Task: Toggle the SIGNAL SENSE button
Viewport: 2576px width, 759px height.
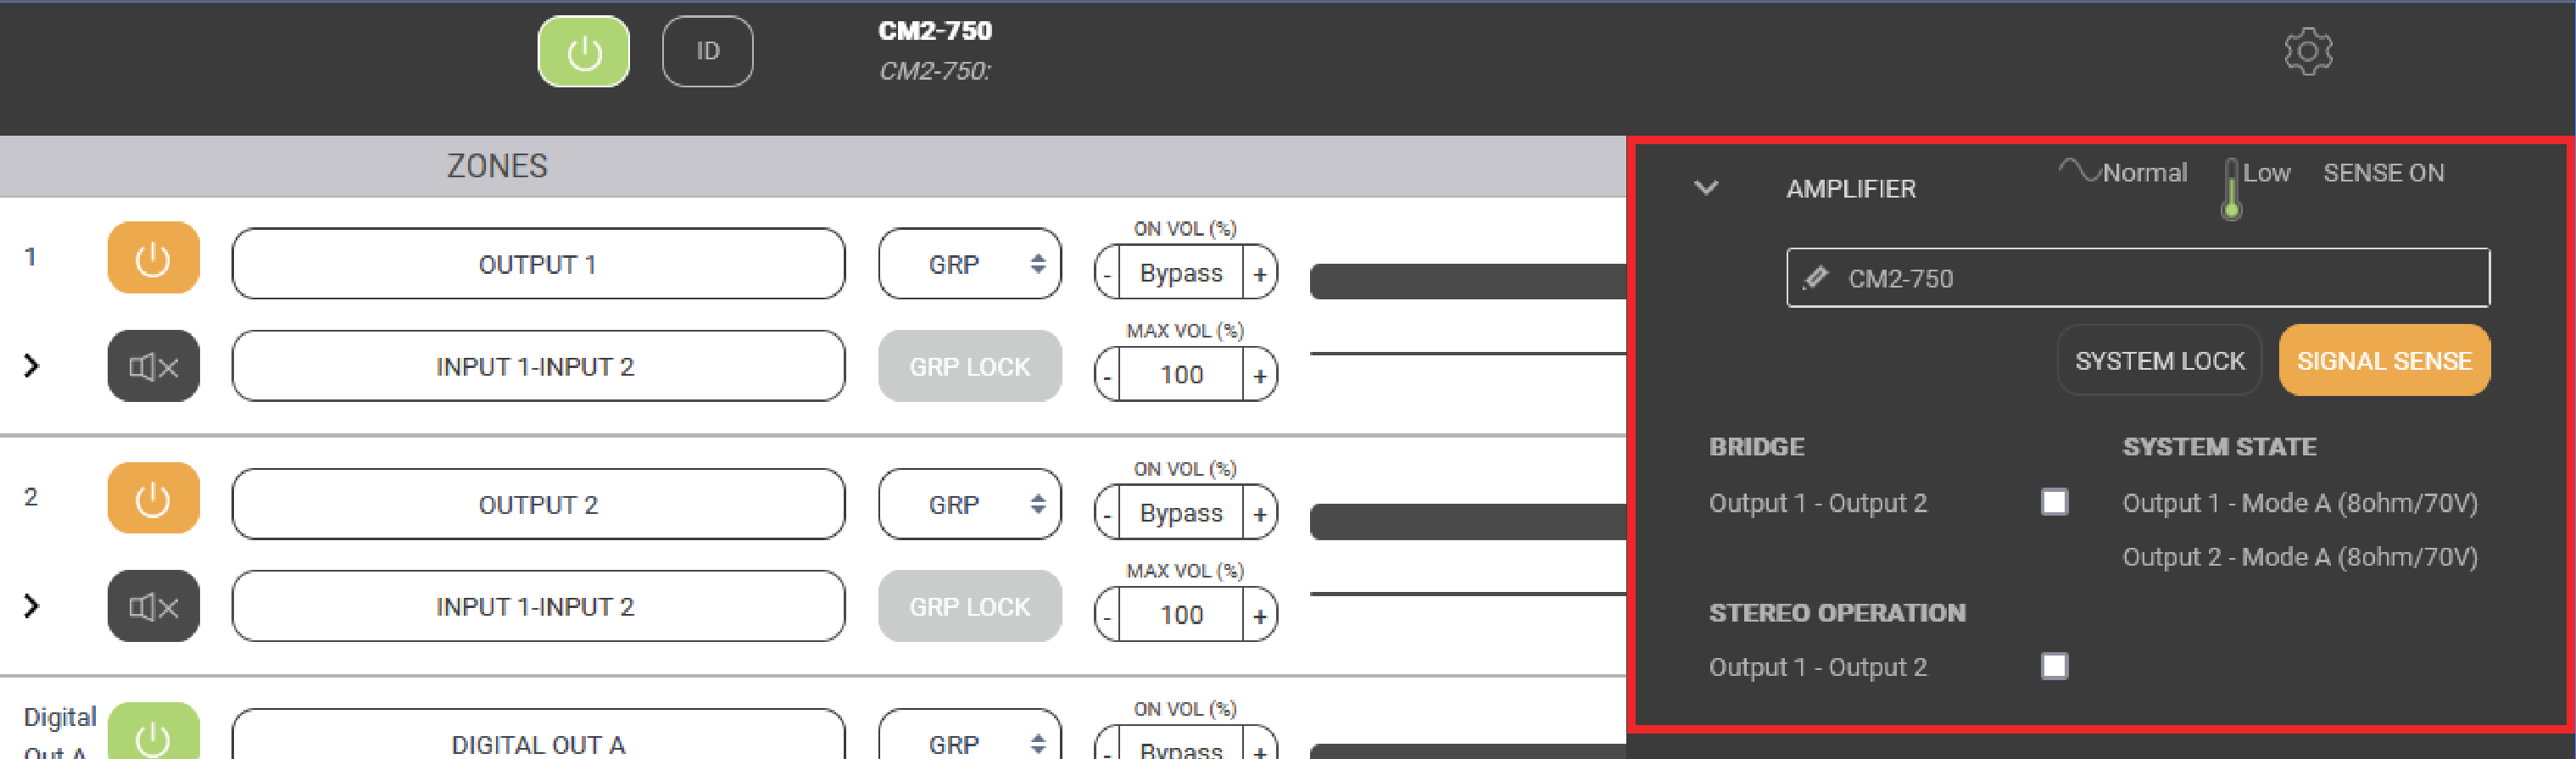Action: 2383,361
